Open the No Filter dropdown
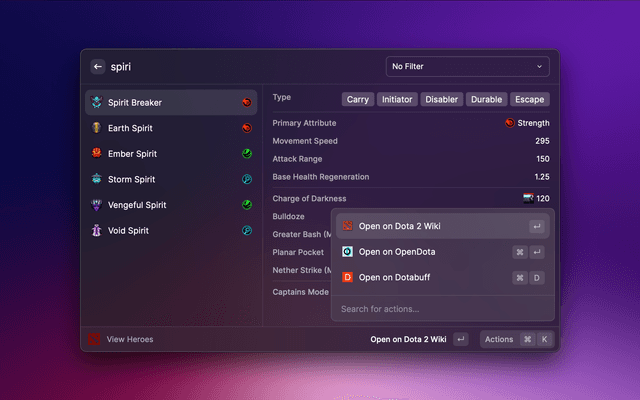640x400 pixels. click(467, 67)
